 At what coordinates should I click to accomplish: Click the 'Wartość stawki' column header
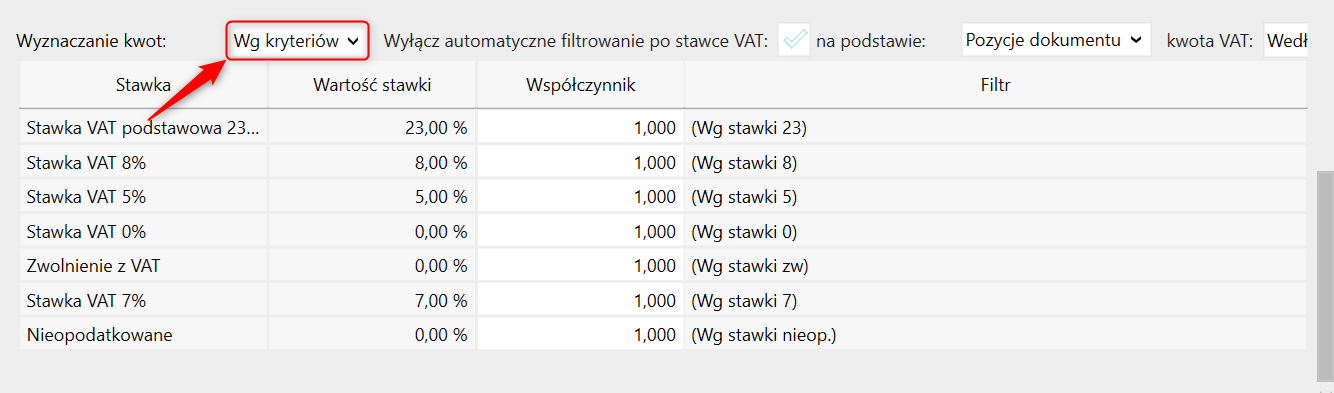pyautogui.click(x=372, y=85)
